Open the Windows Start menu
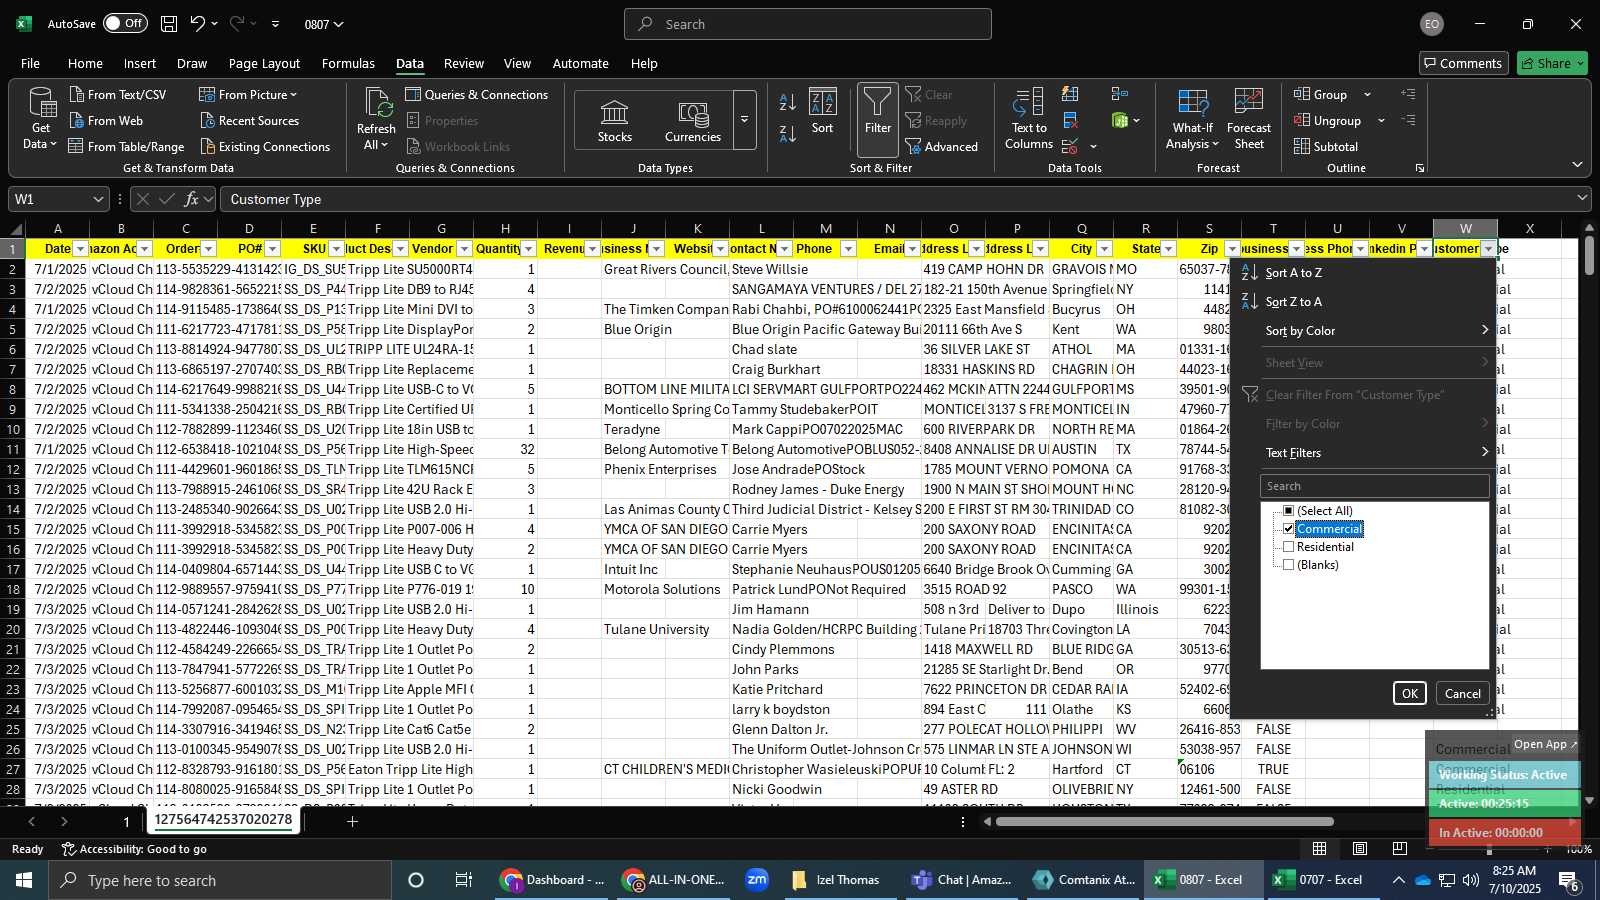Image resolution: width=1600 pixels, height=900 pixels. [x=24, y=880]
